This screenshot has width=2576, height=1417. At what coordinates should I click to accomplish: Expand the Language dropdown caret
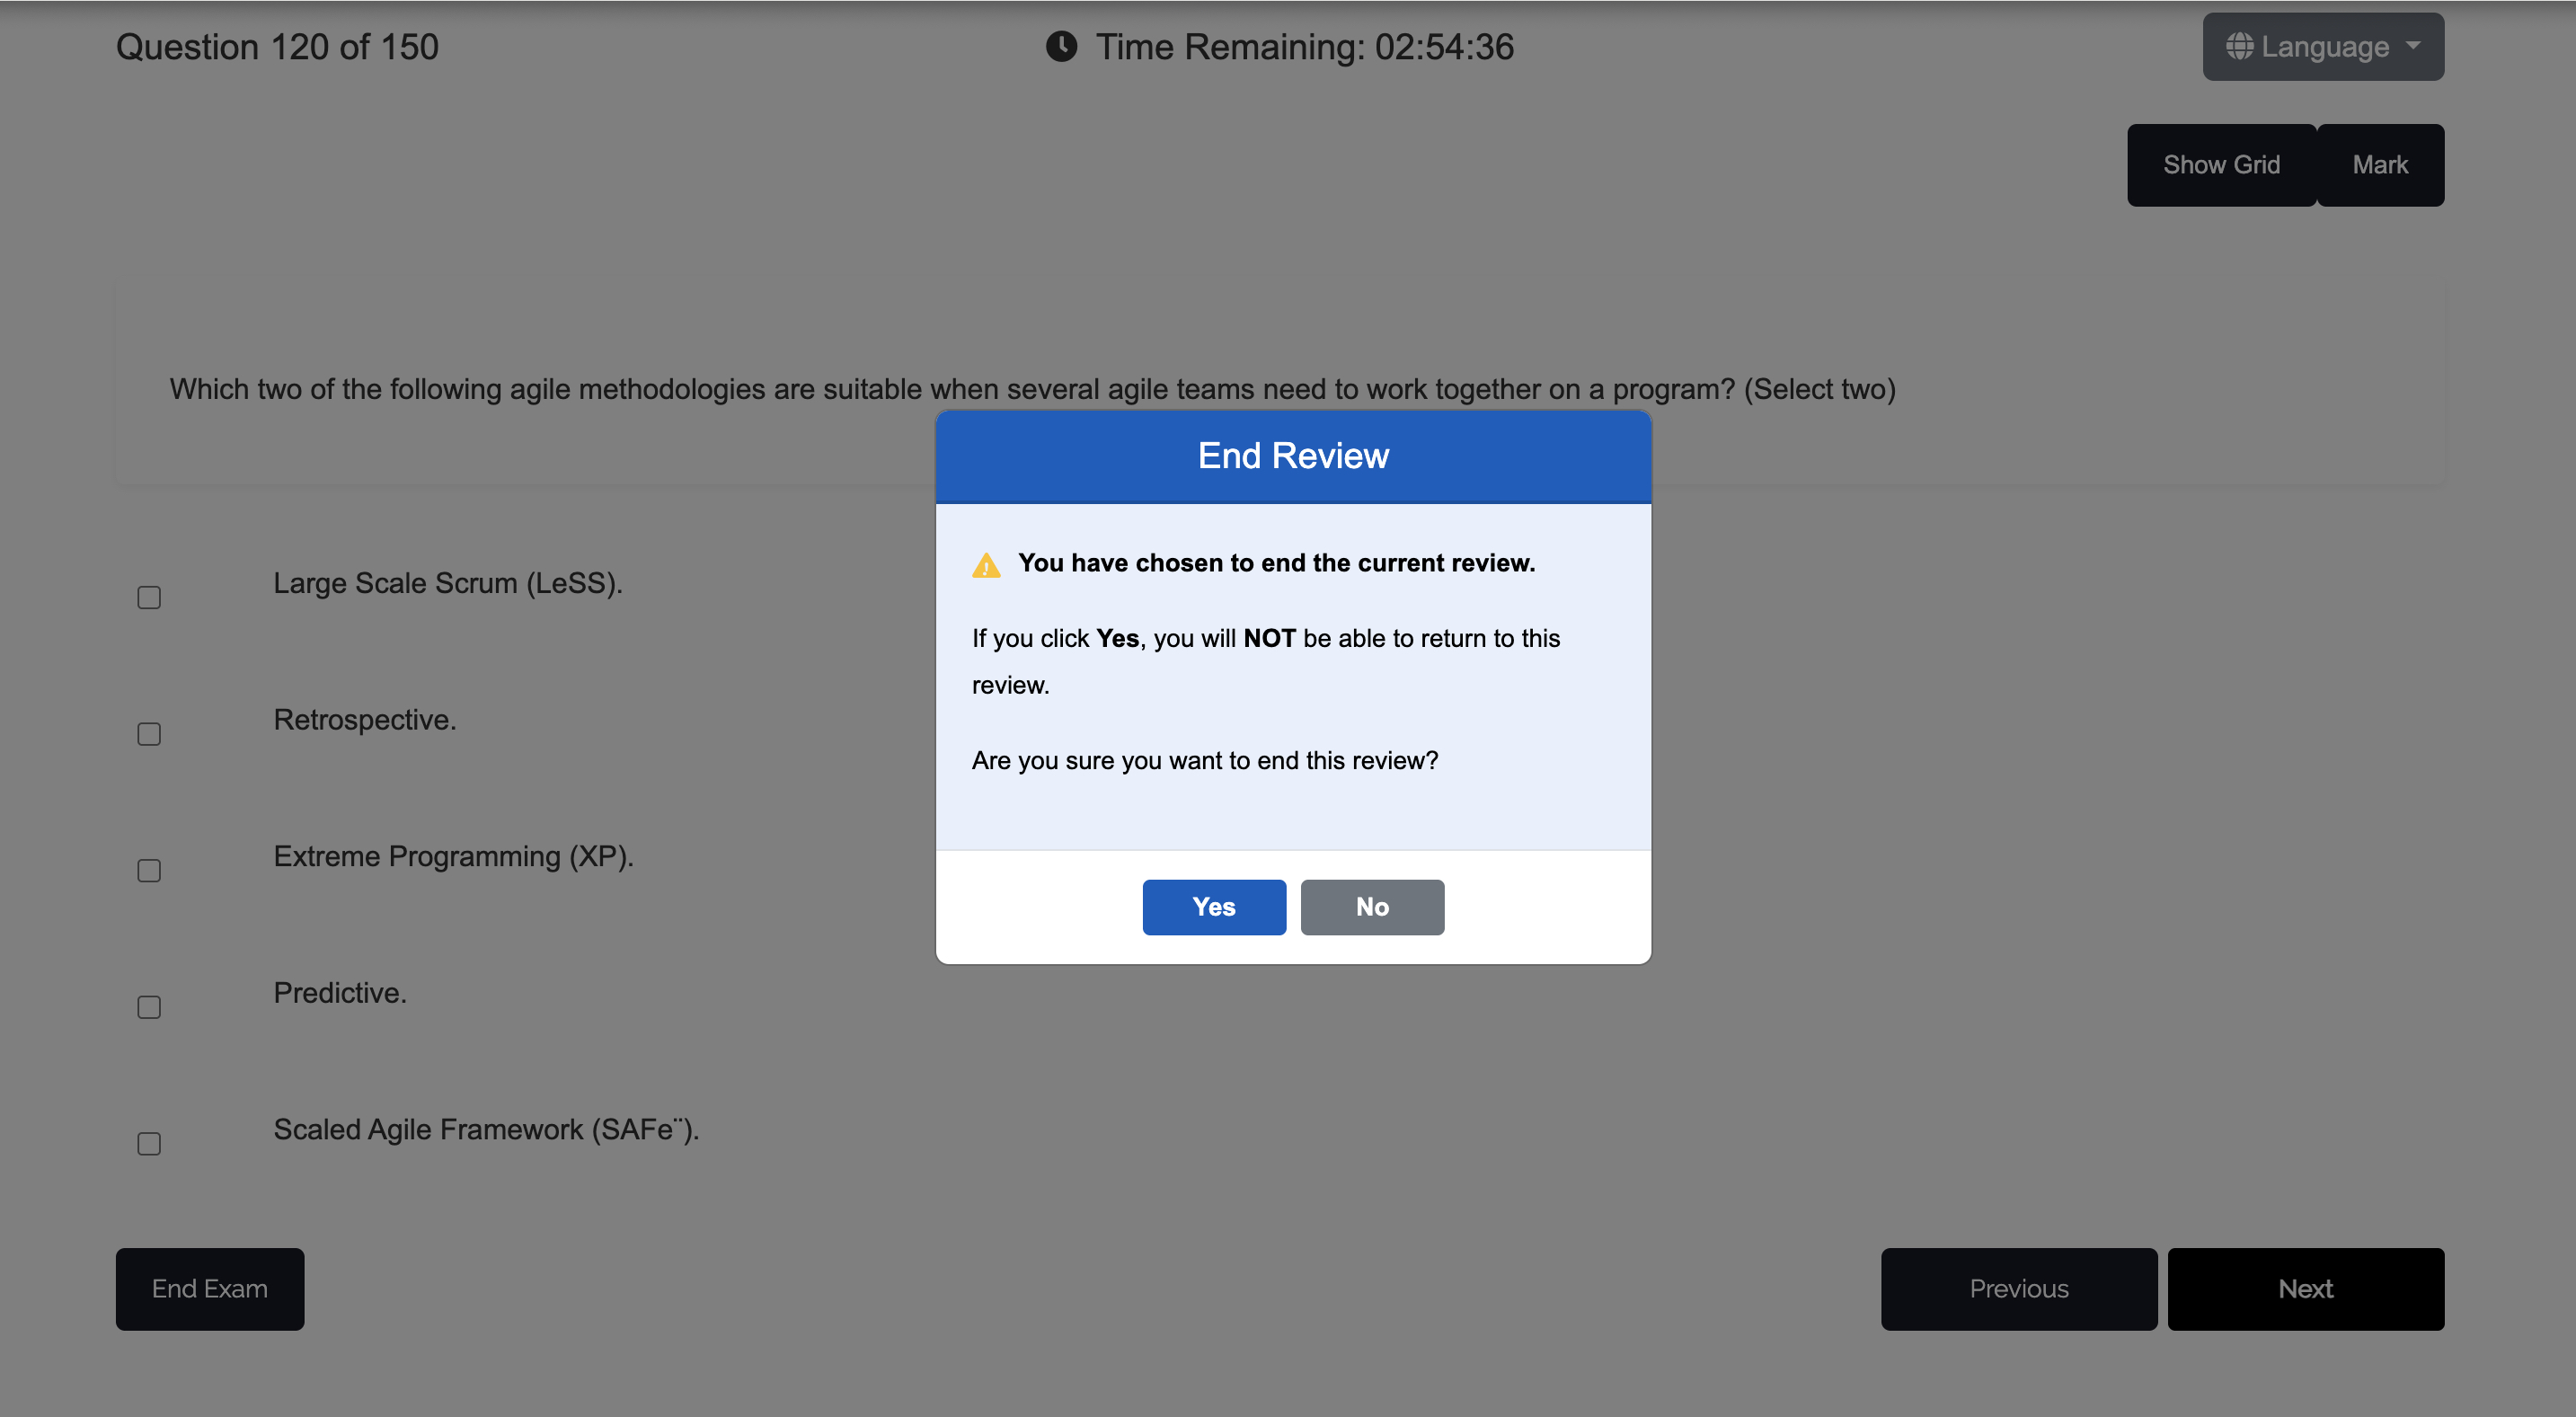point(2413,46)
